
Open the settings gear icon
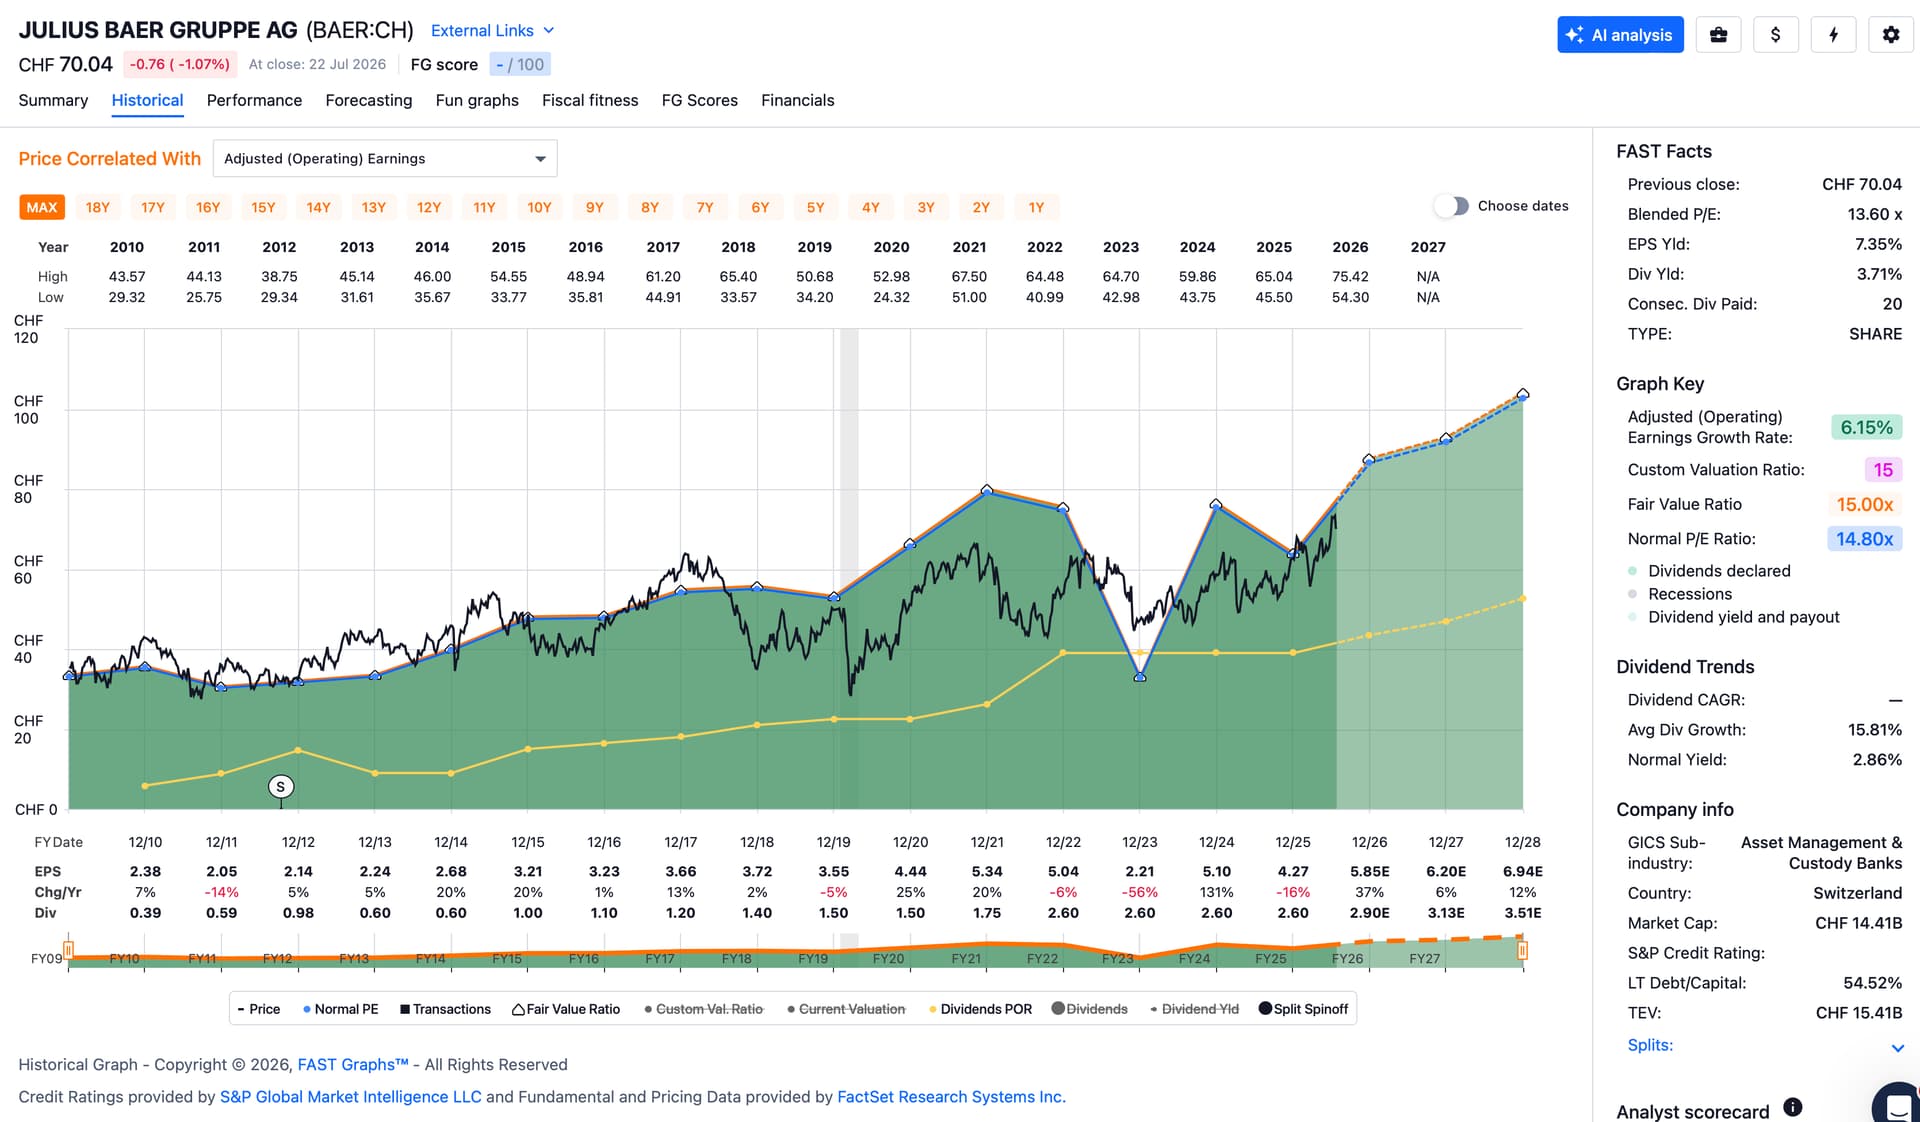click(x=1890, y=35)
